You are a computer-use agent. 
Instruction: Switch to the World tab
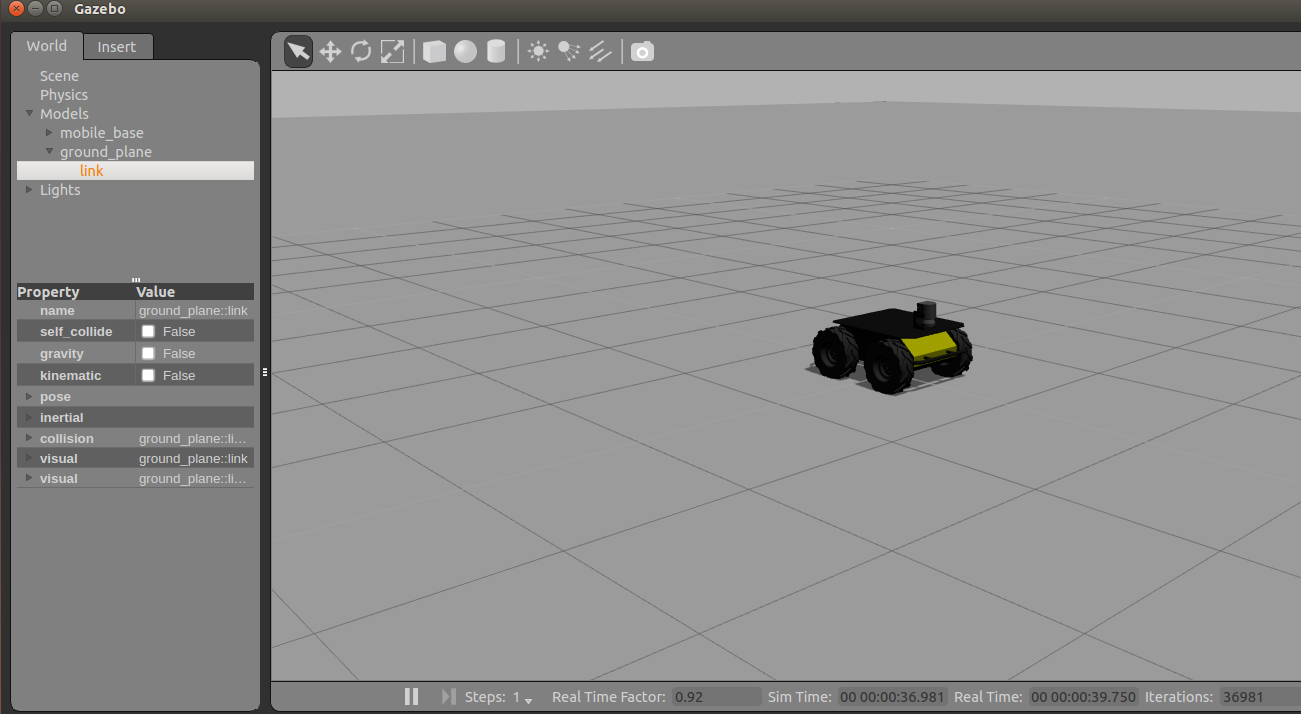(47, 46)
